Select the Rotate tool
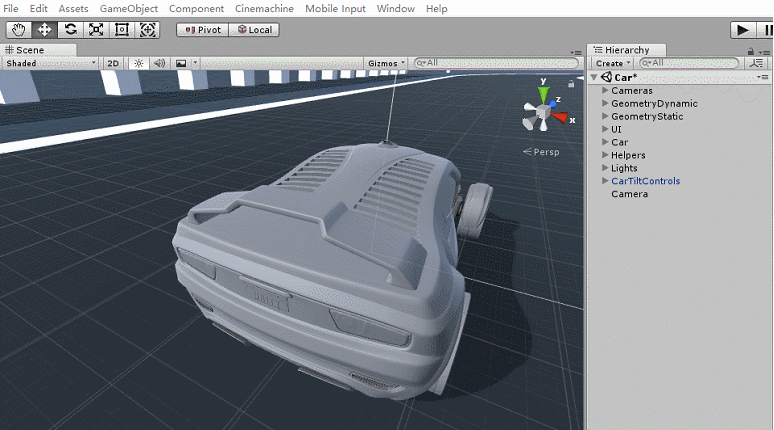The image size is (774, 430). pos(71,30)
